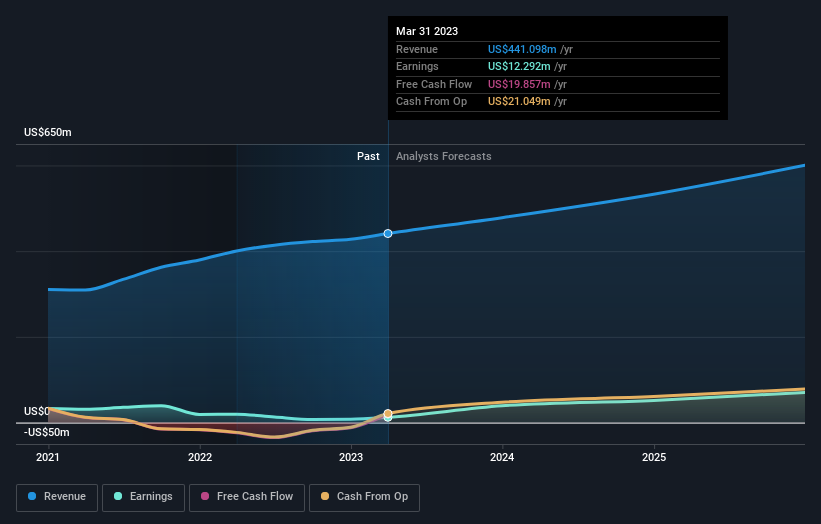This screenshot has width=821, height=524.
Task: Toggle the Earnings legend button
Action: (x=143, y=497)
